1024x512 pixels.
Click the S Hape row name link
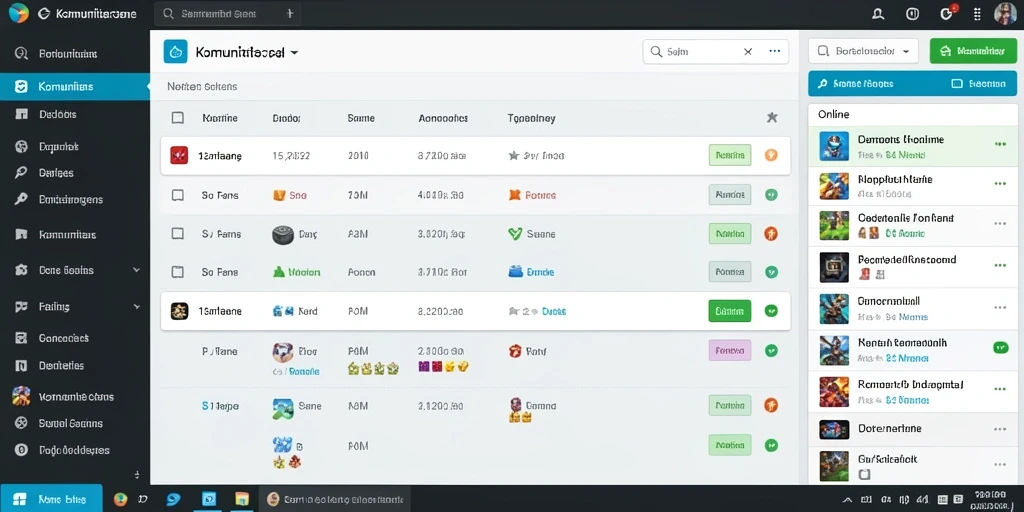click(220, 406)
